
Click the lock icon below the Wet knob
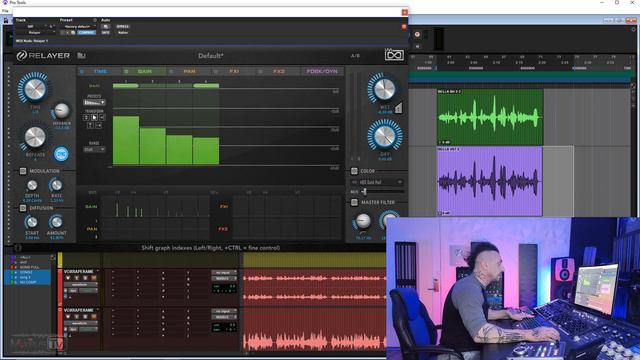[398, 108]
